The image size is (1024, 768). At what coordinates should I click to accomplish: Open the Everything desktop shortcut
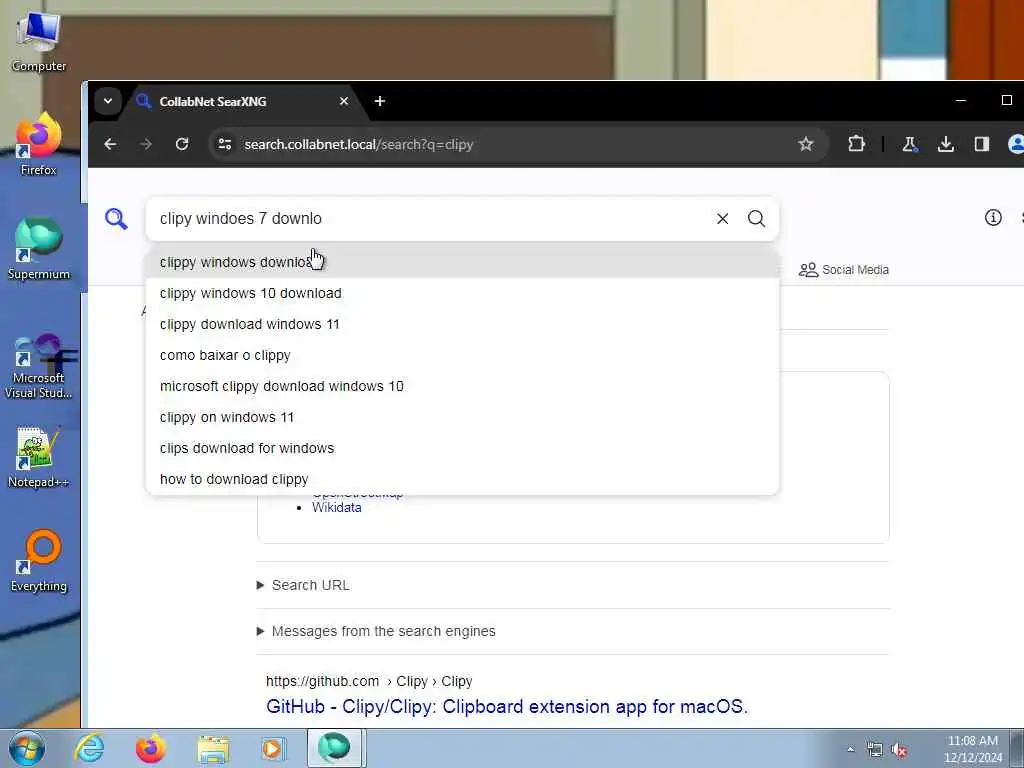pyautogui.click(x=39, y=561)
